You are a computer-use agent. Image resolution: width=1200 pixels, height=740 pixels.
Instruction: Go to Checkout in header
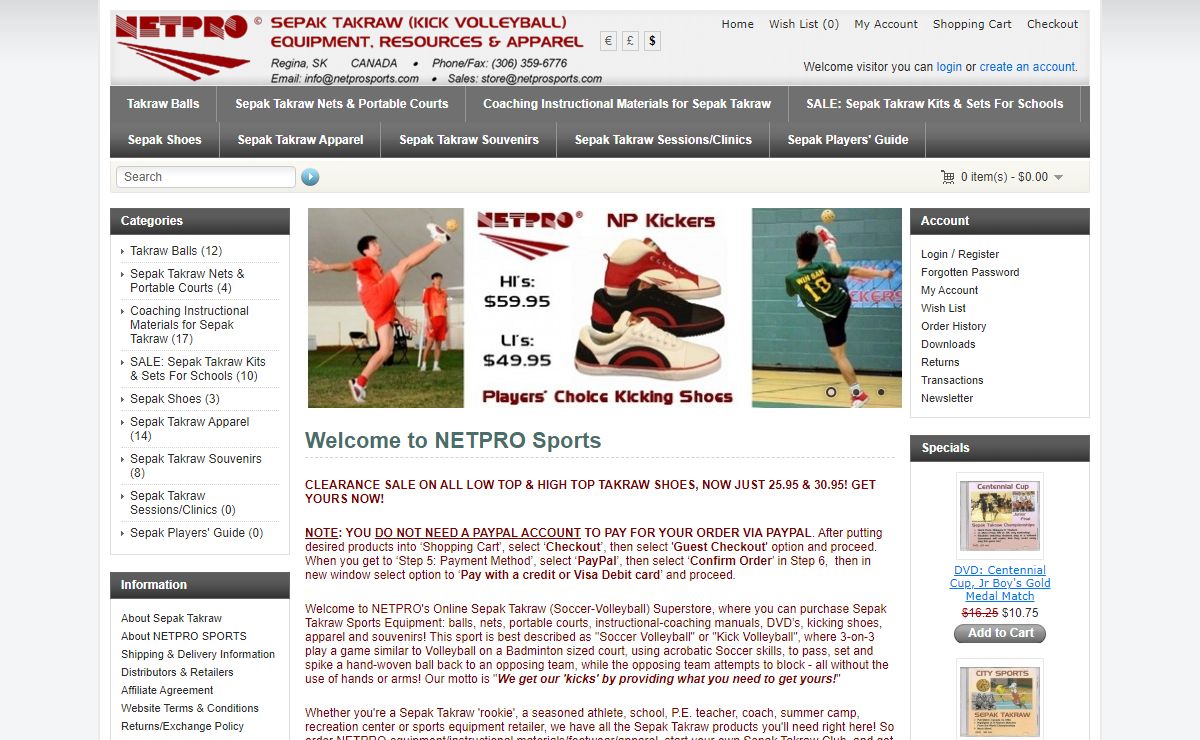(1052, 24)
